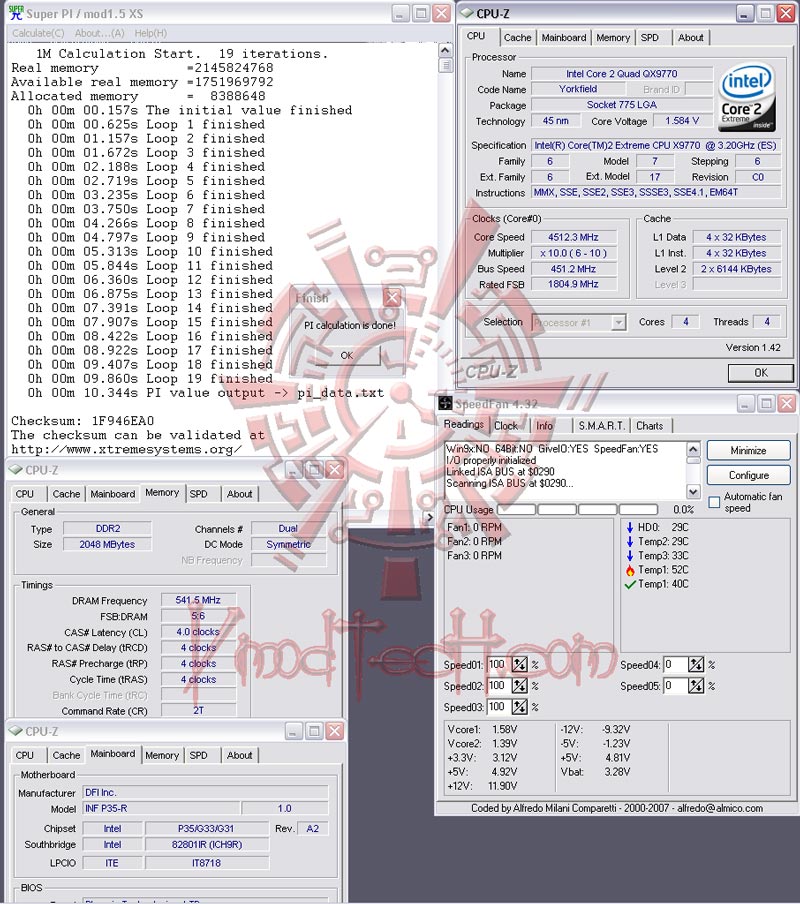Screen dimensions: 800x904
Task: Open the About...(A) menu in Super PI
Action: pyautogui.click(x=99, y=33)
